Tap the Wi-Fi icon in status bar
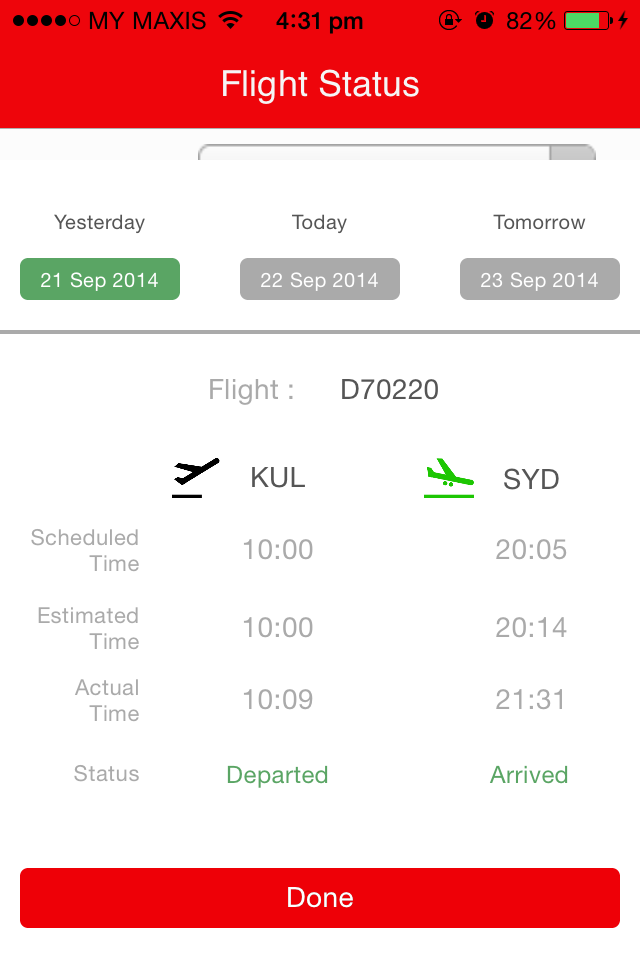The width and height of the screenshot is (640, 960). [230, 18]
